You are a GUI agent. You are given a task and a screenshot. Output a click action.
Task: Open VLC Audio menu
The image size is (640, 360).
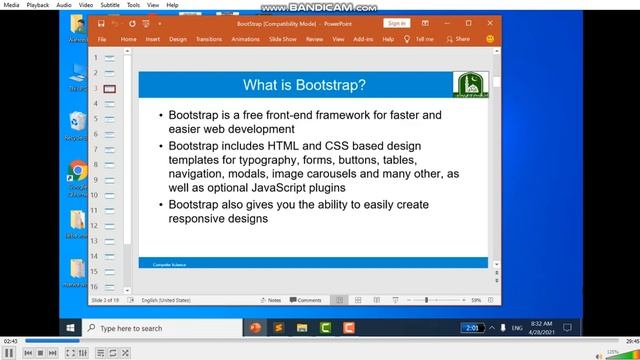[64, 5]
